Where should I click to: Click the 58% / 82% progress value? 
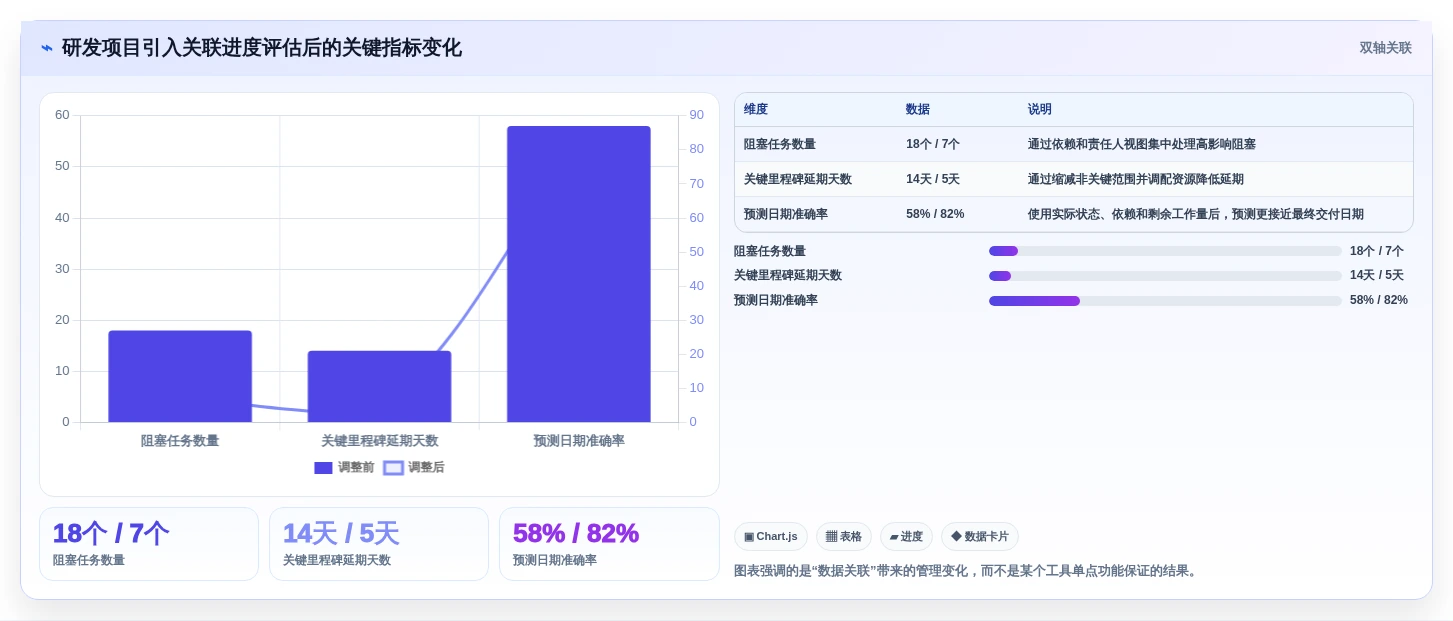click(x=1379, y=300)
